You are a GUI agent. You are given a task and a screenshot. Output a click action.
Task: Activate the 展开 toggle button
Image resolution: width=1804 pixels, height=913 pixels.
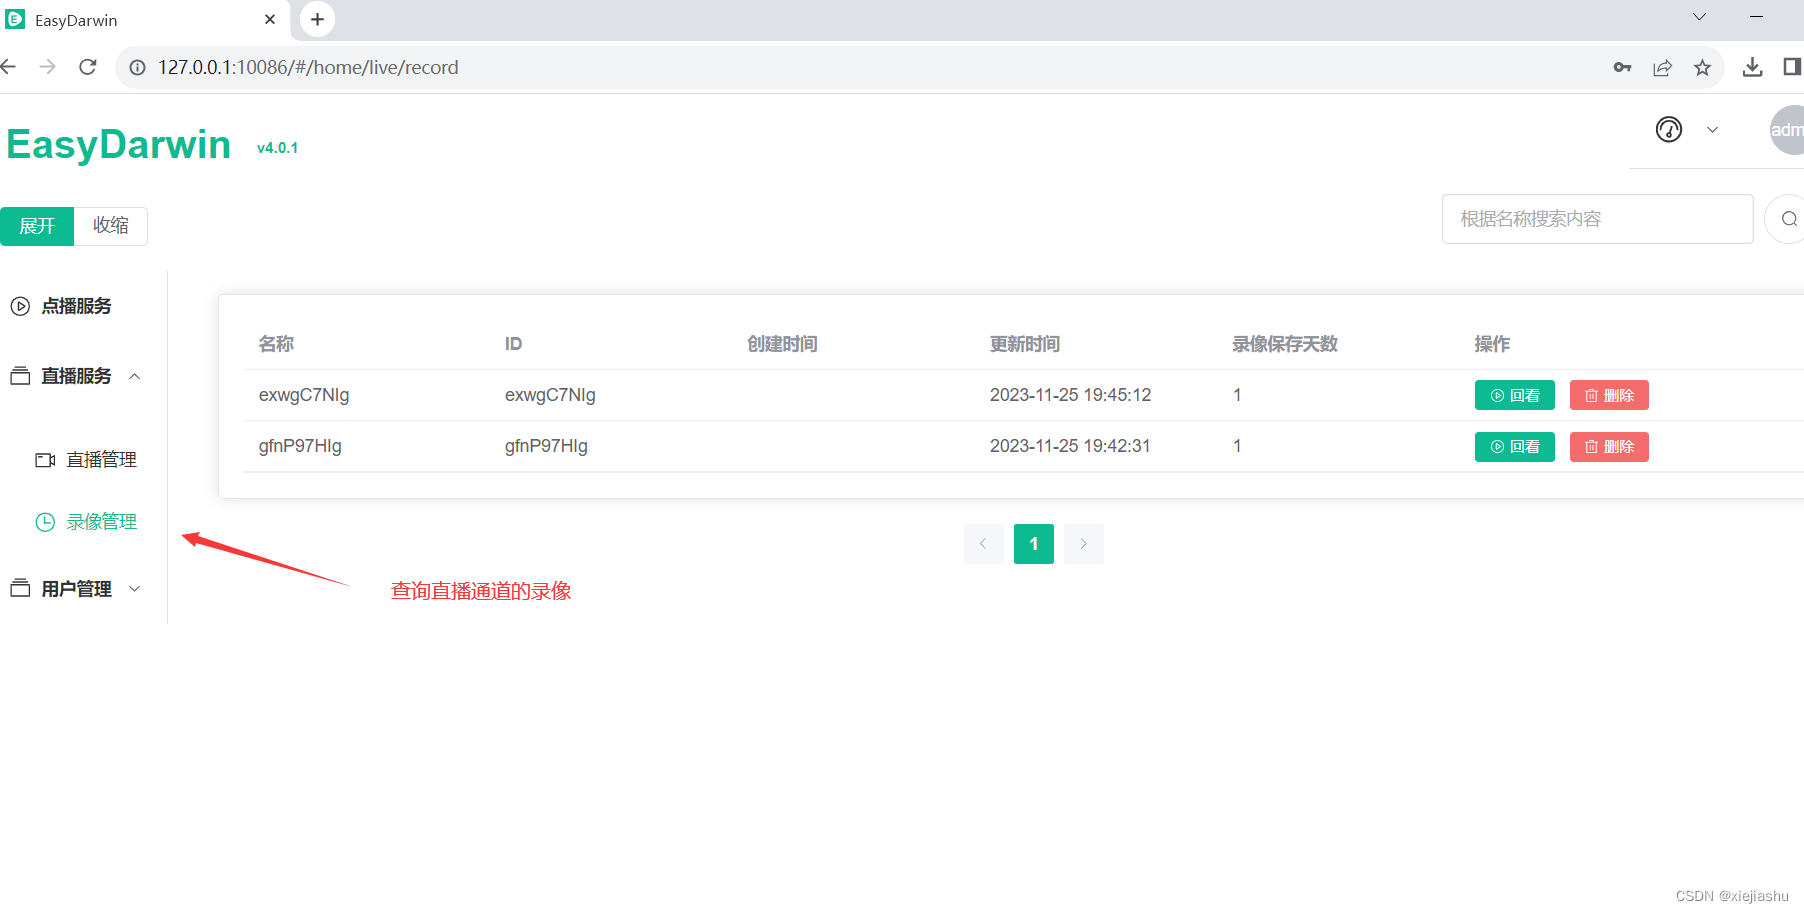pos(37,226)
